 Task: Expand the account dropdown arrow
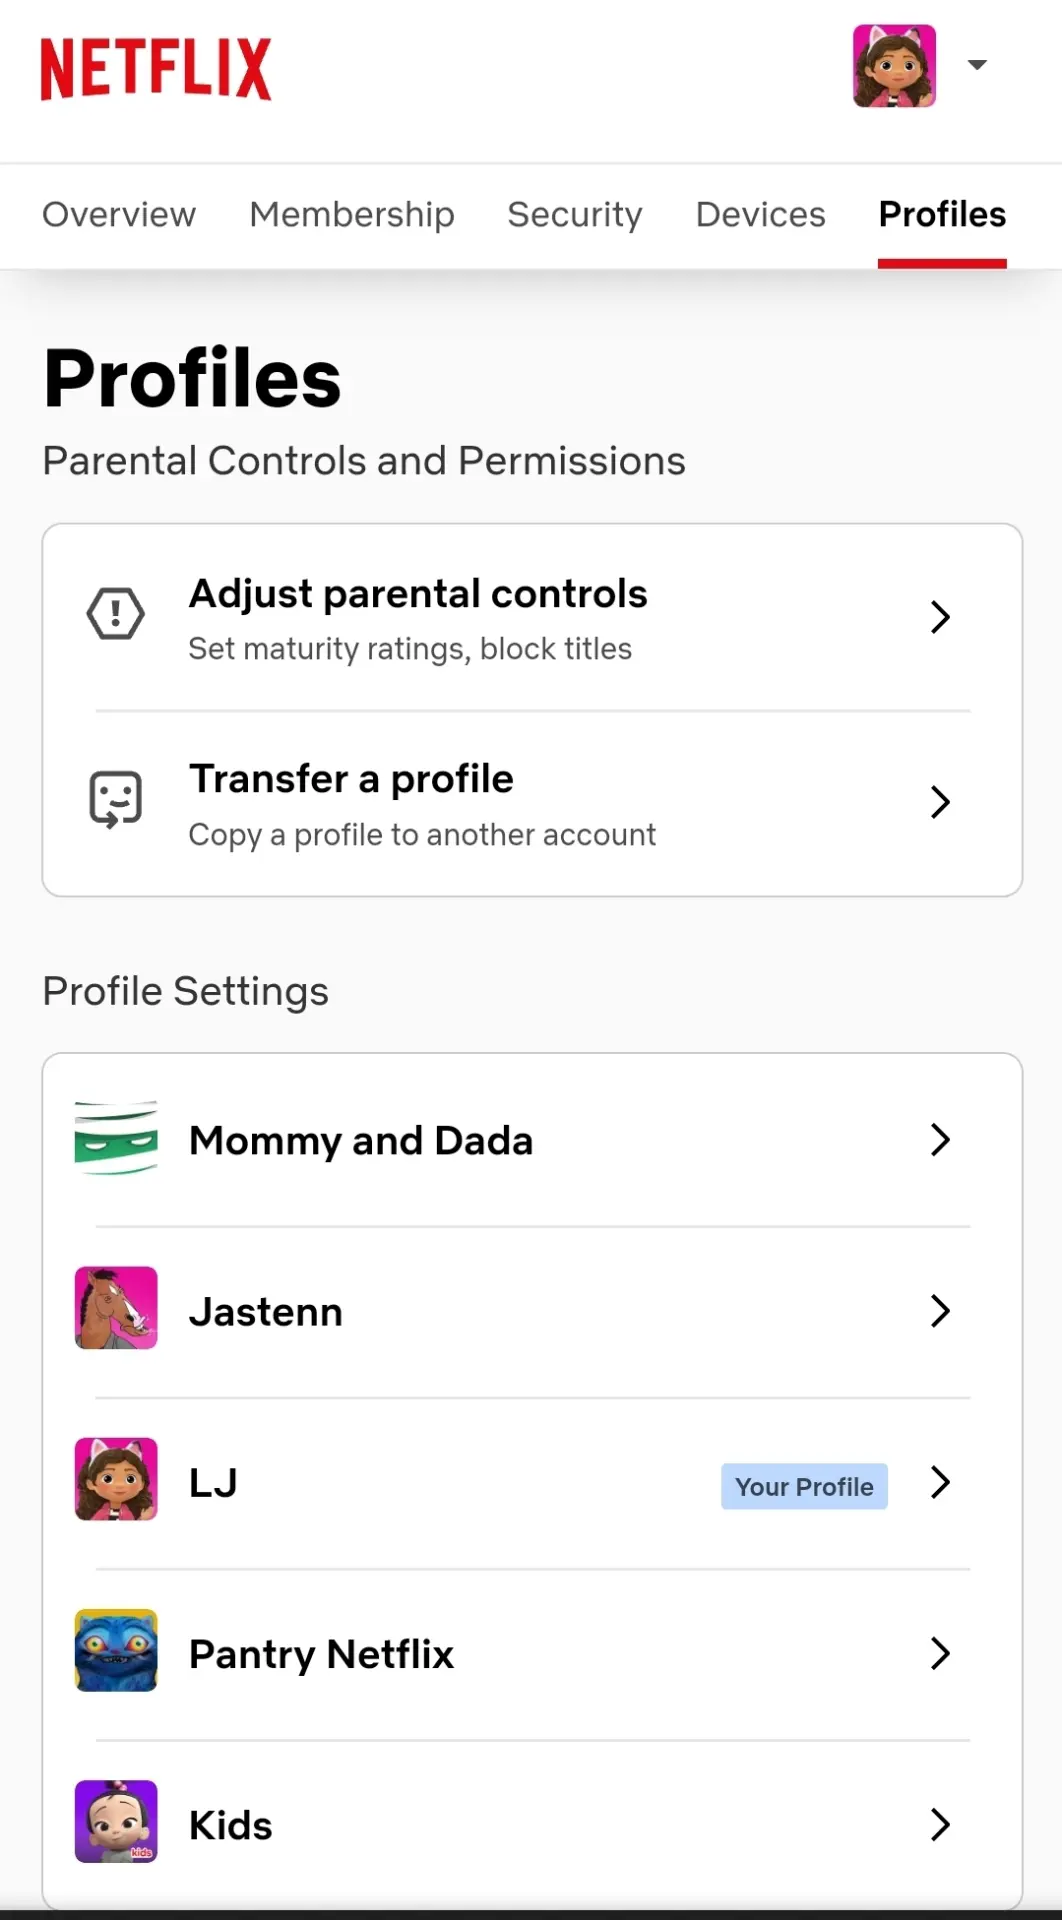tap(977, 65)
